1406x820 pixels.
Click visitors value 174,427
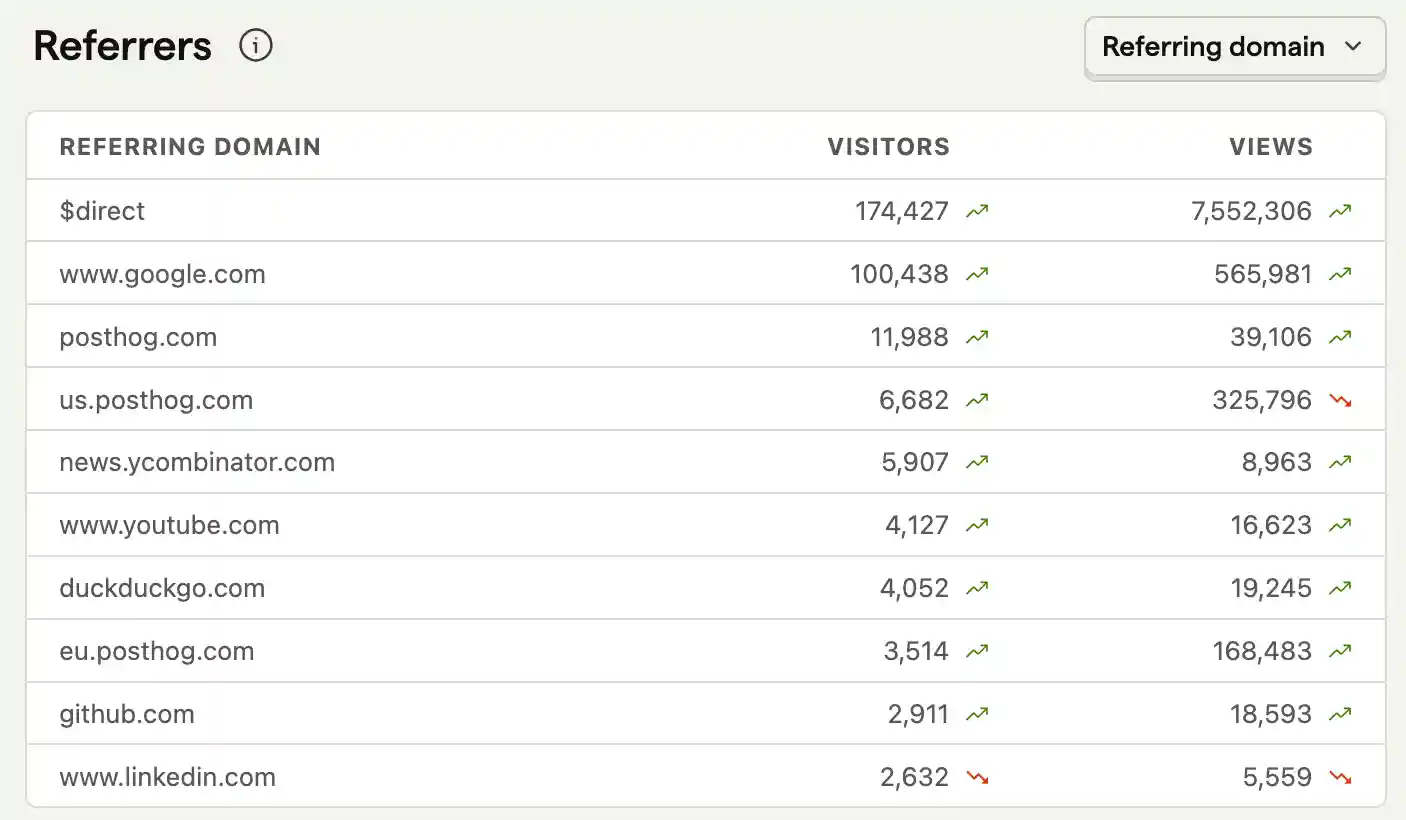click(x=901, y=211)
